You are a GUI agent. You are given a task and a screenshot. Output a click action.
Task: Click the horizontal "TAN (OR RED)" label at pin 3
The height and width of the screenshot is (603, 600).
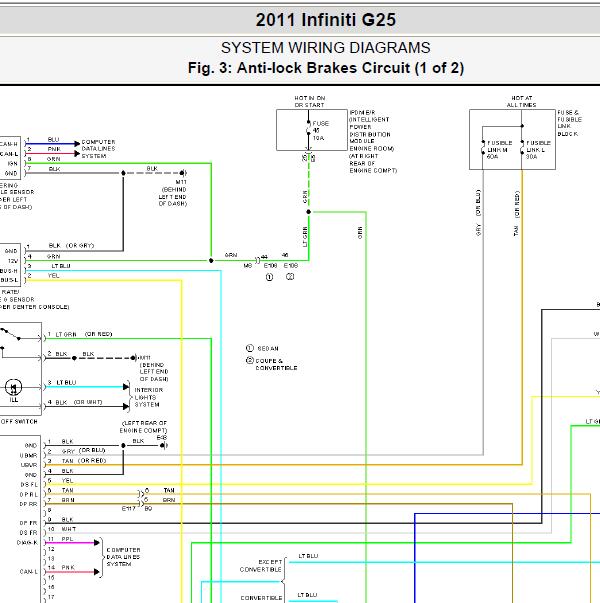coord(84,460)
